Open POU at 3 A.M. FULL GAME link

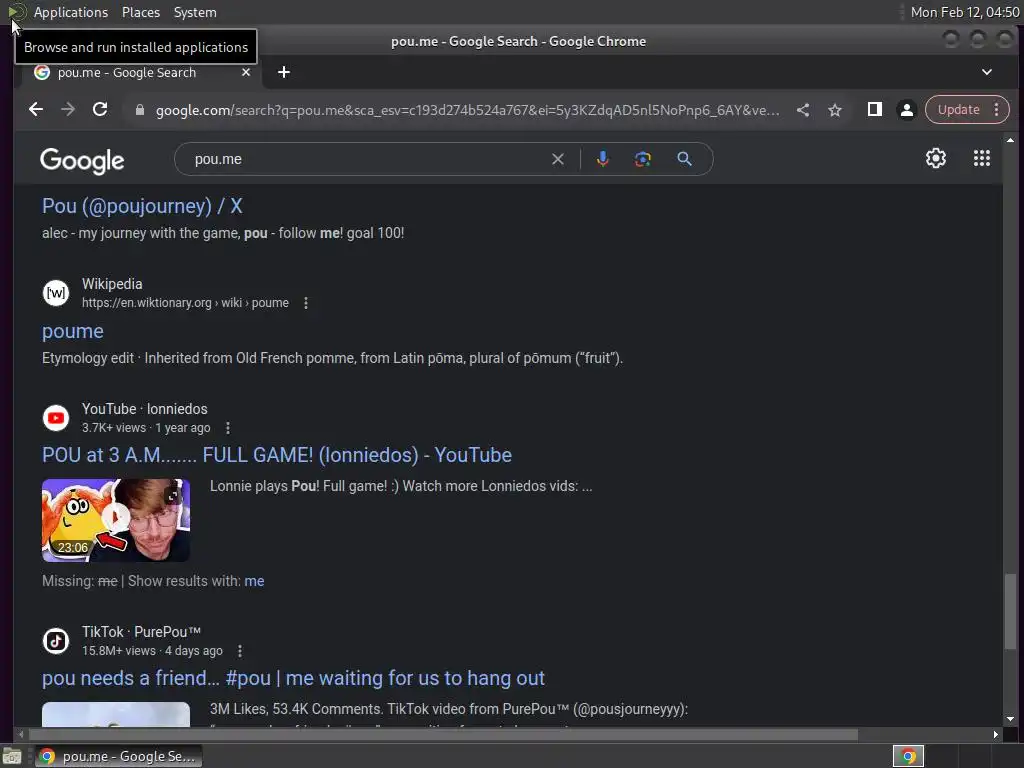[277, 455]
